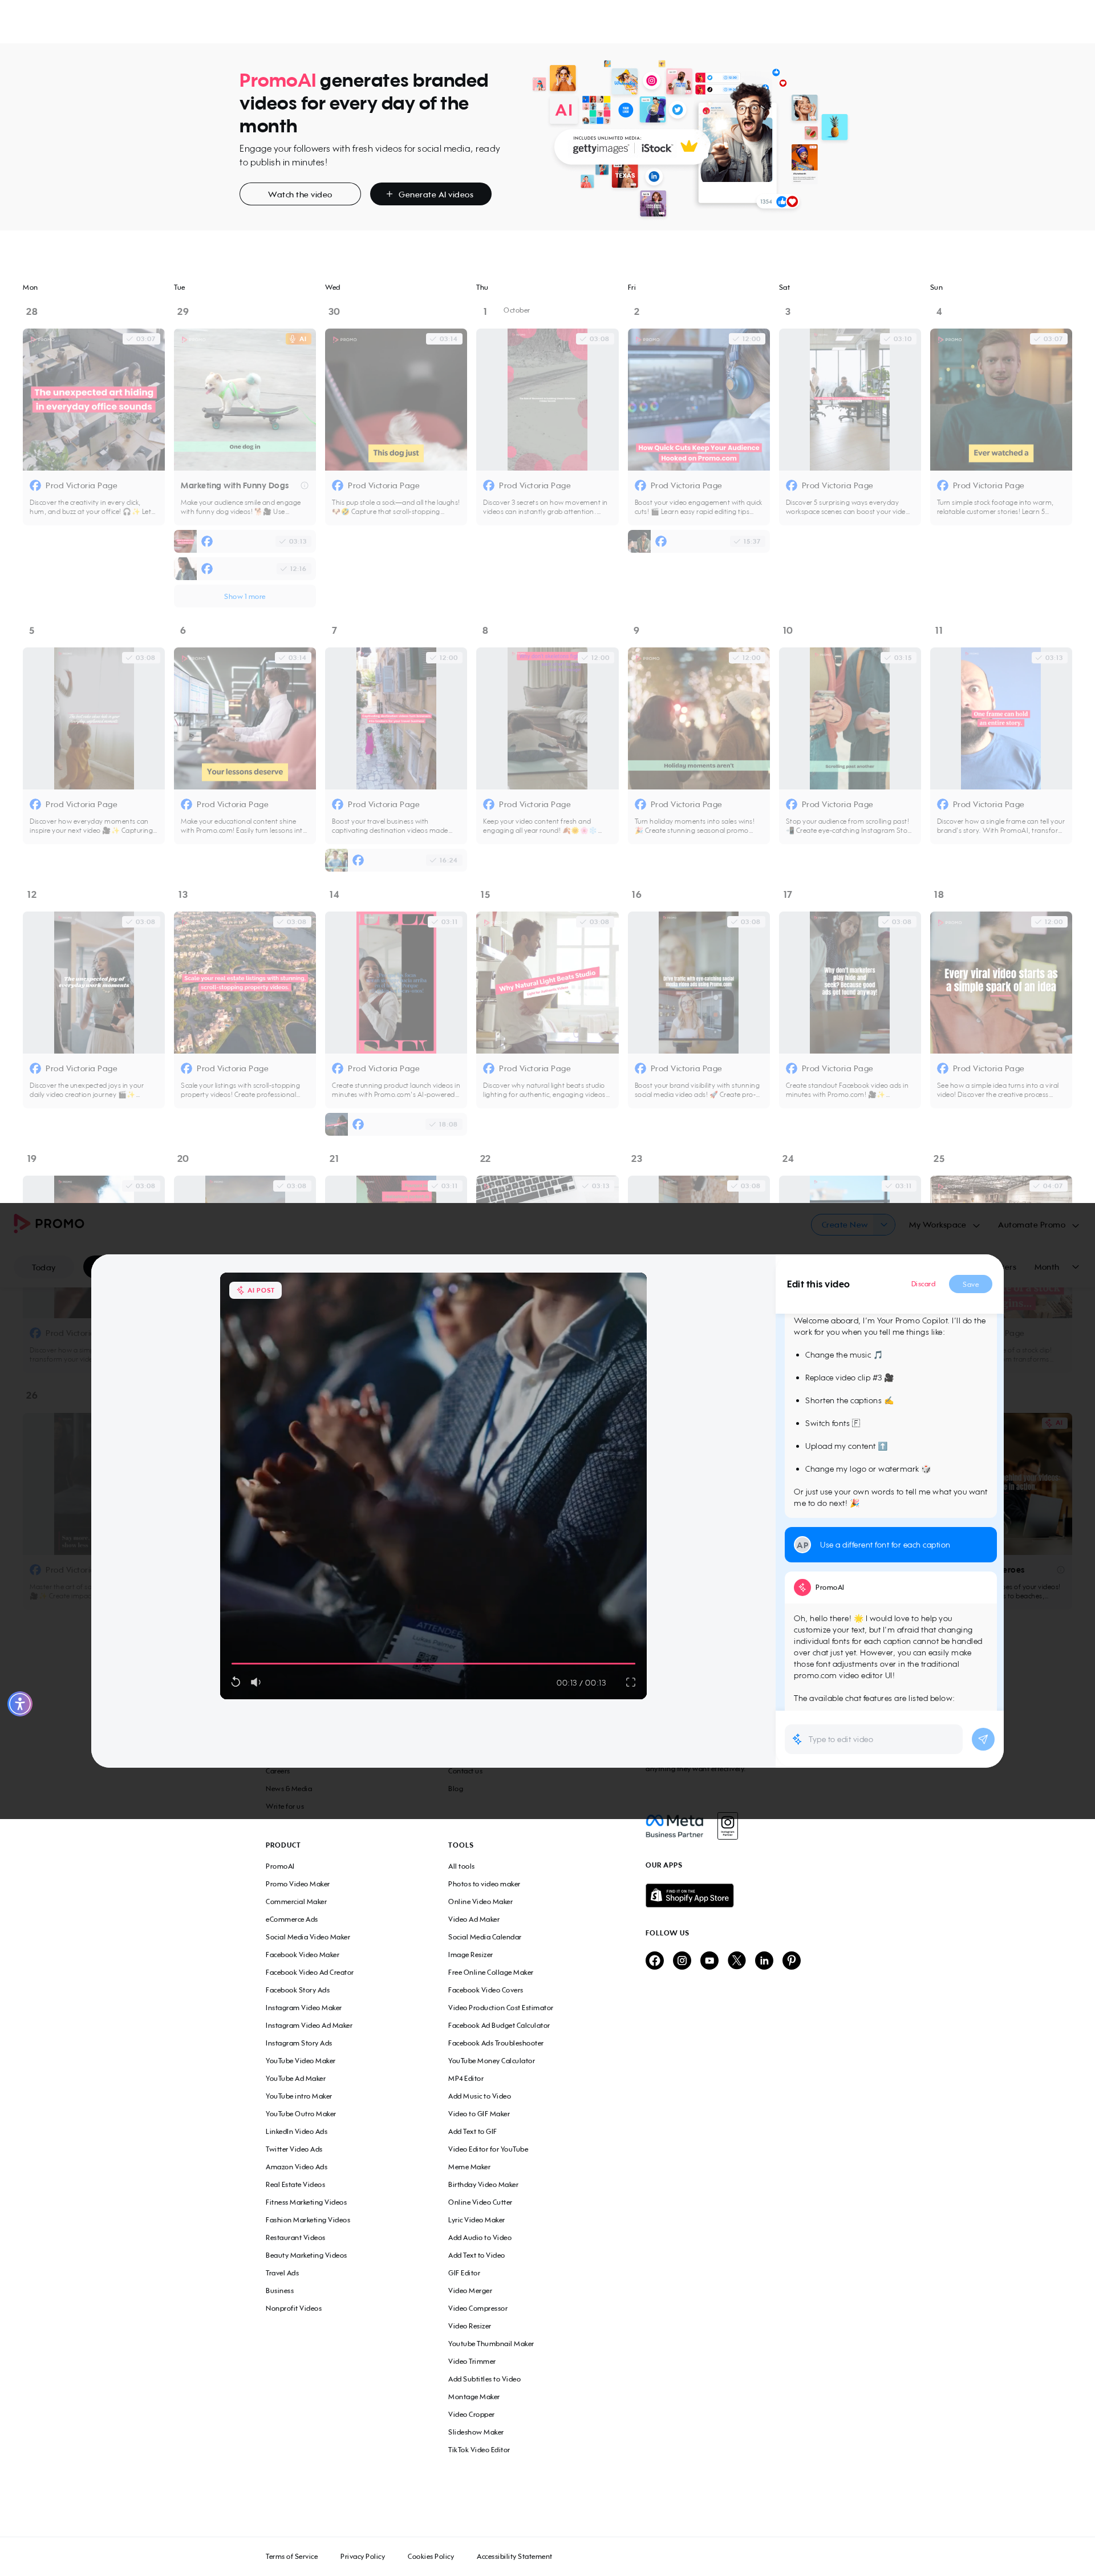The image size is (1095, 2576).
Task: Save the edited video
Action: [x=970, y=1284]
